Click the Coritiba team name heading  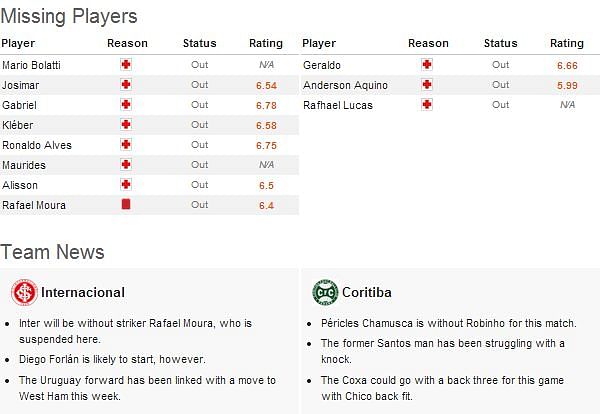pos(367,292)
